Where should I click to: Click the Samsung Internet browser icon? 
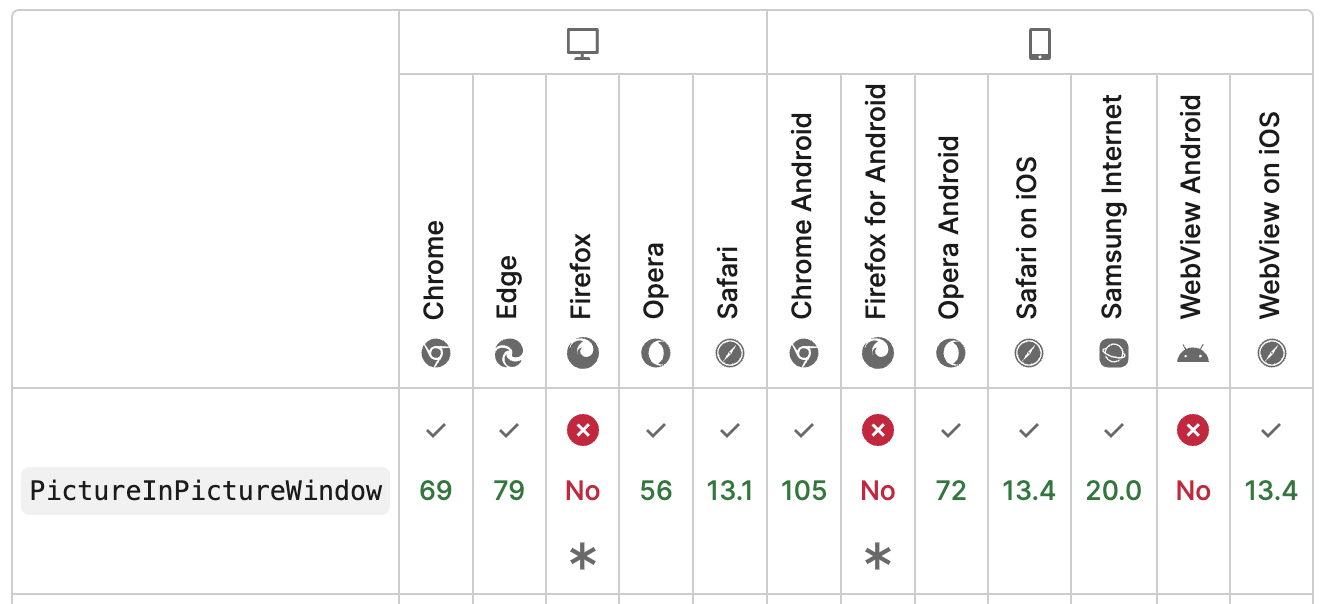1114,353
